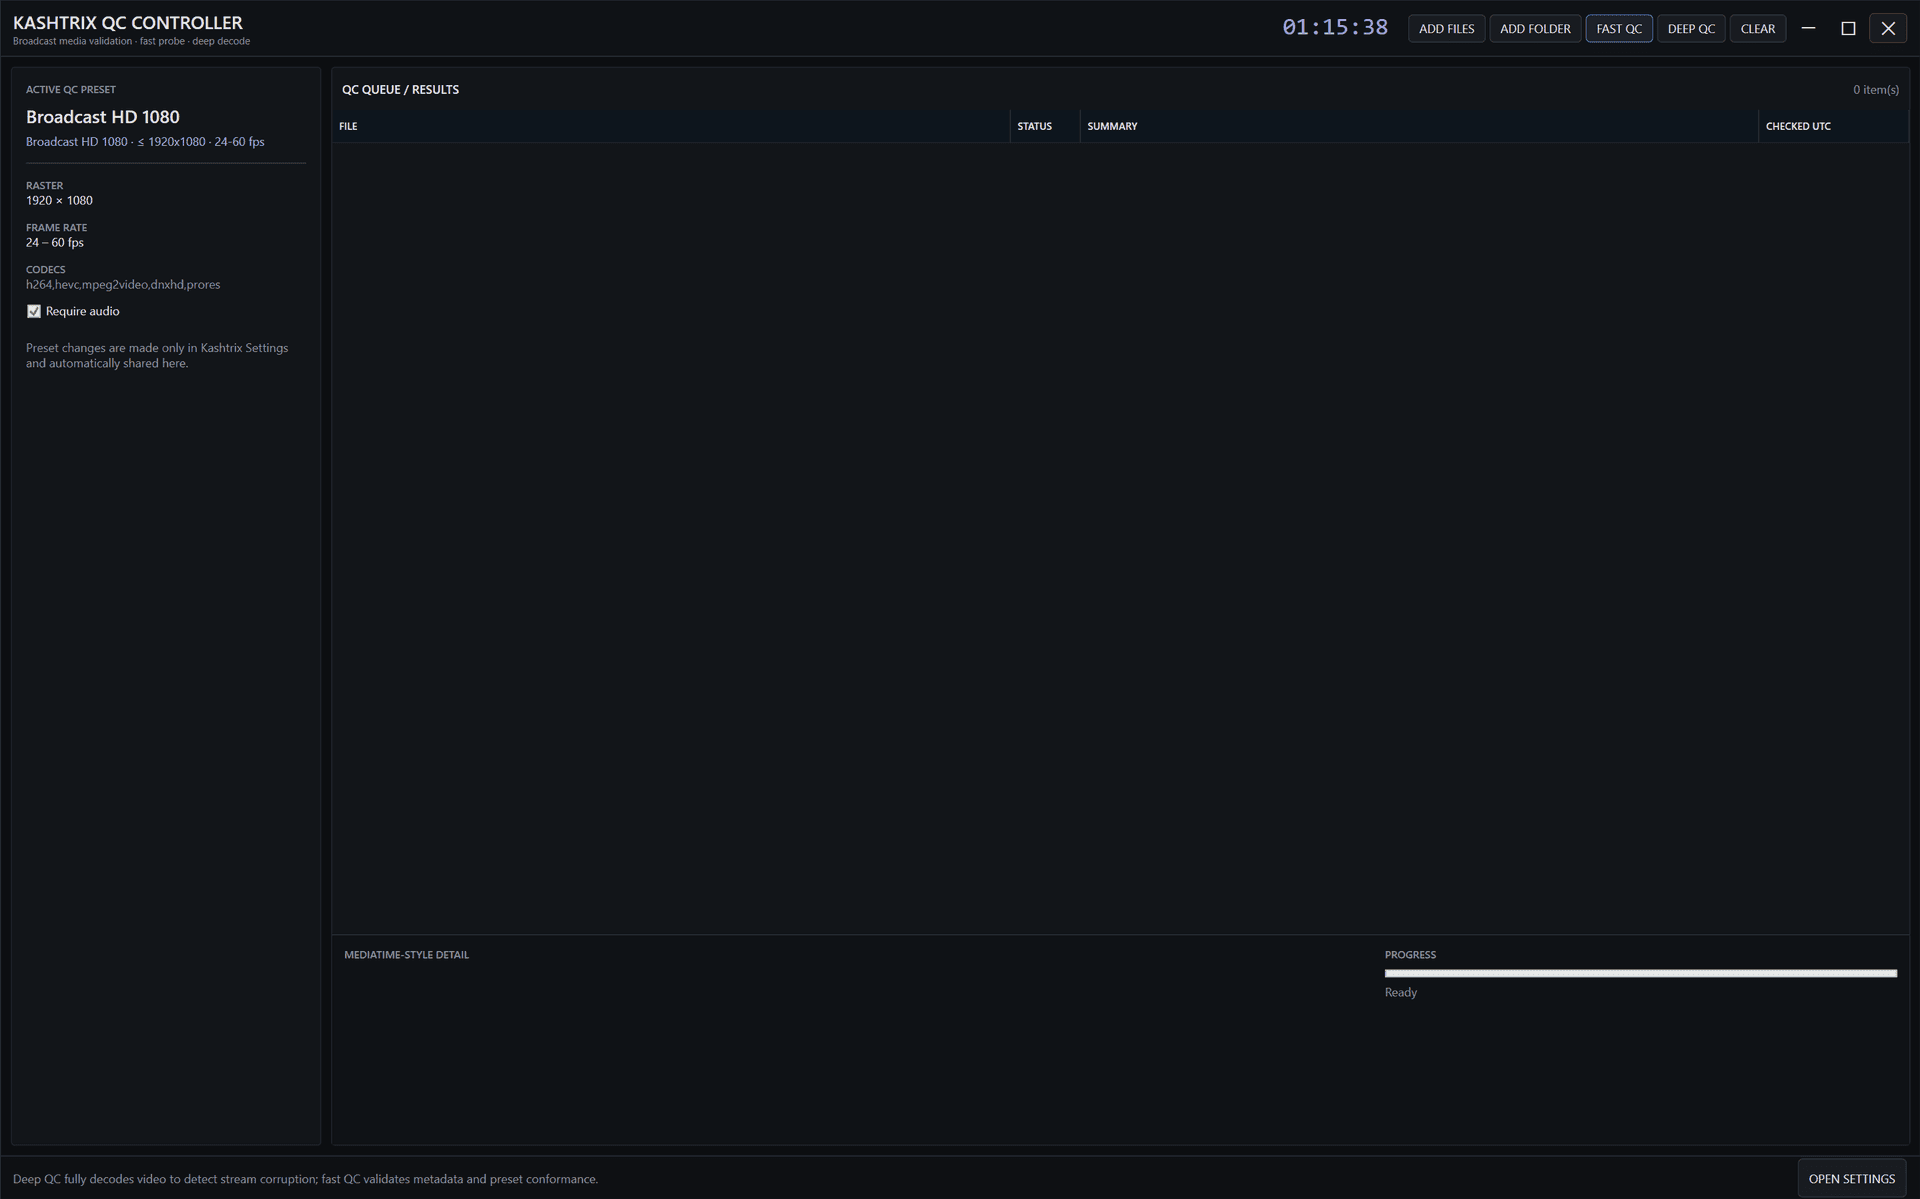Clear the QC queue

click(x=1758, y=28)
